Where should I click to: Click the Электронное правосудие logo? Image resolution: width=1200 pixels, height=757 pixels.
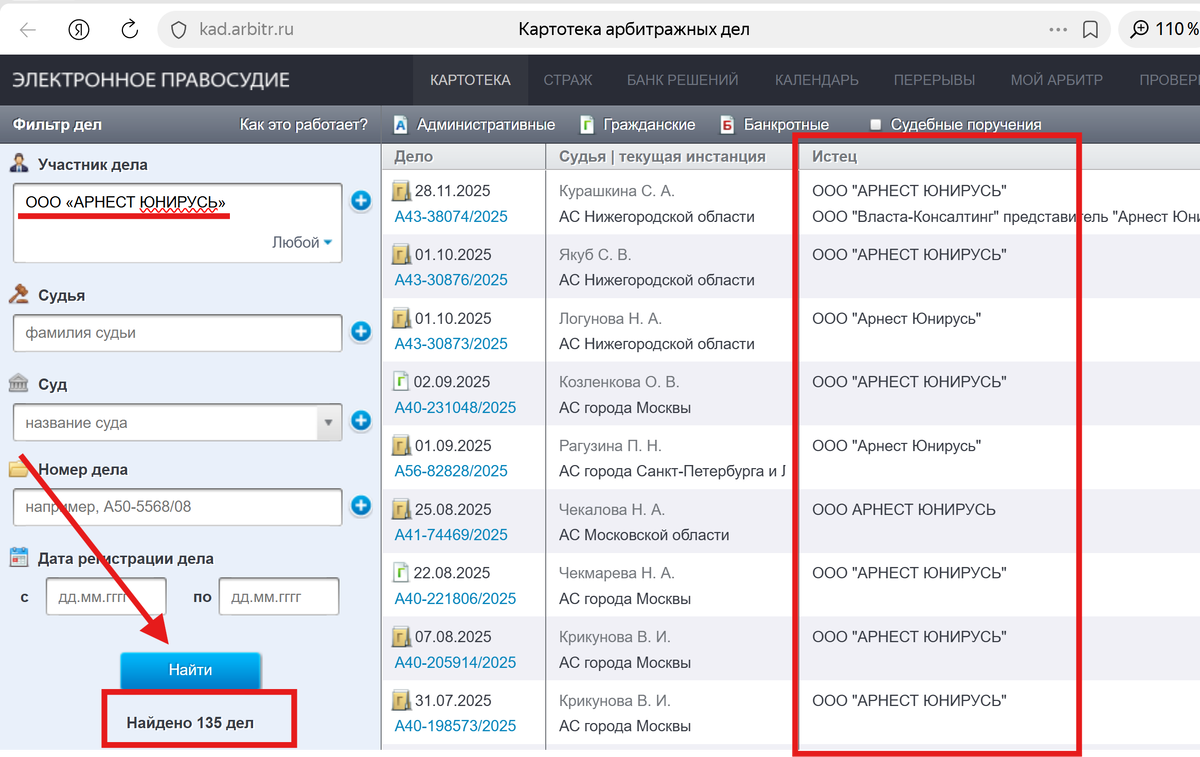(151, 80)
